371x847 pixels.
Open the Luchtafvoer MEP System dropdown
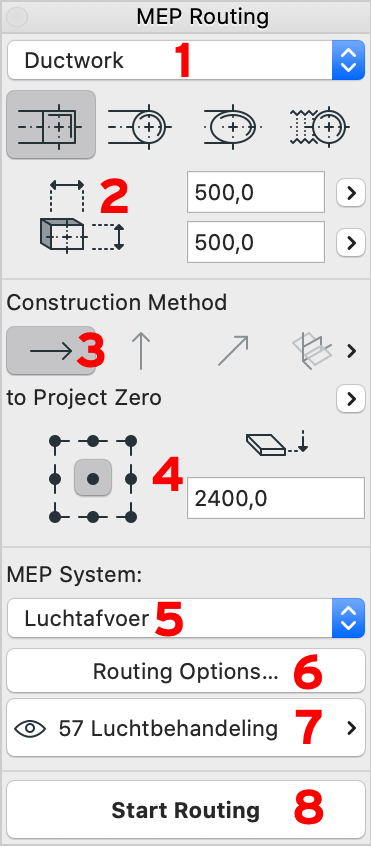click(x=186, y=617)
